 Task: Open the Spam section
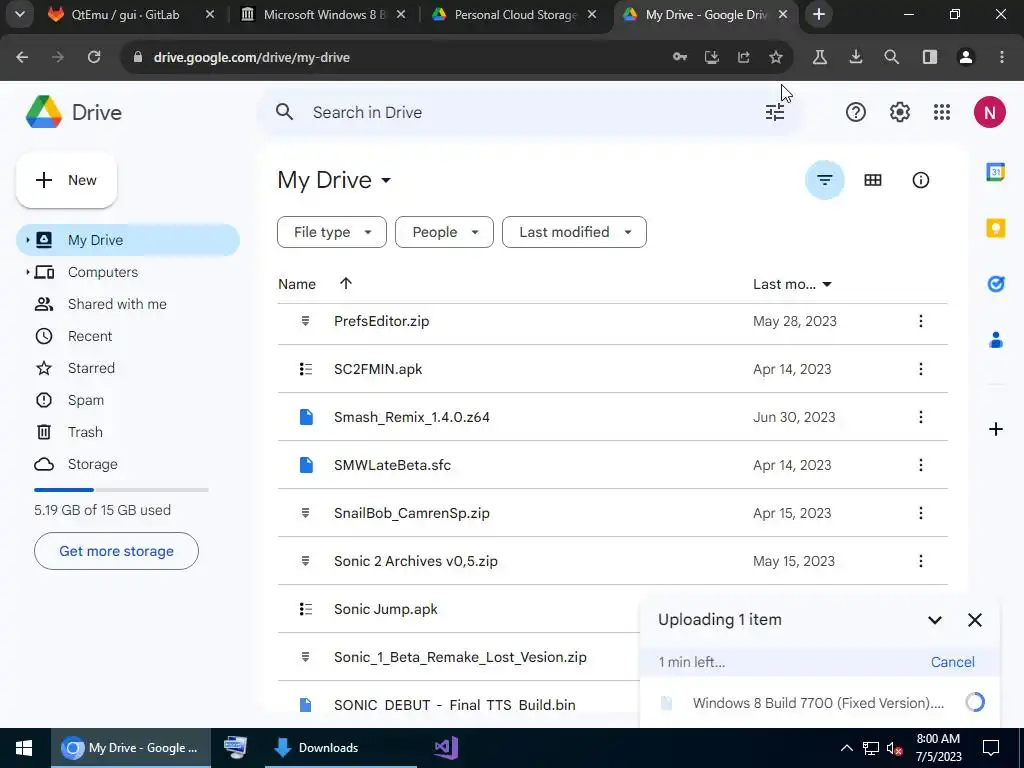pos(86,400)
